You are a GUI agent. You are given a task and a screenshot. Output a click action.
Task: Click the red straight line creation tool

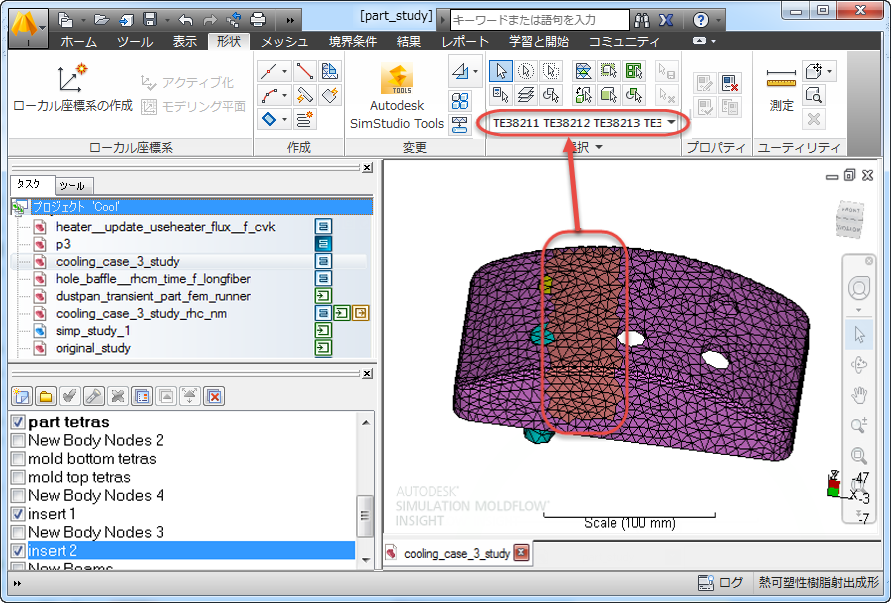[x=305, y=71]
